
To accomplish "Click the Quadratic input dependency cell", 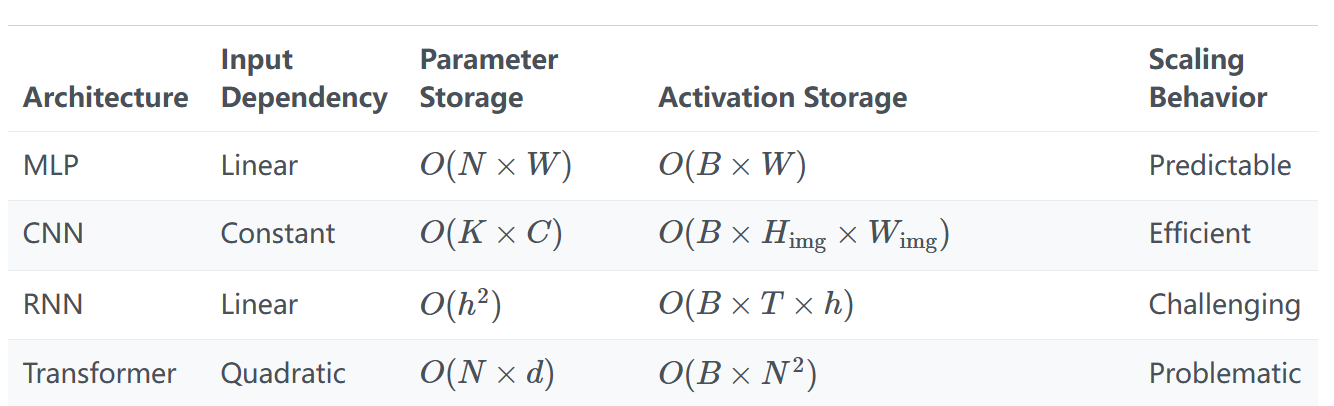I will [x=283, y=374].
